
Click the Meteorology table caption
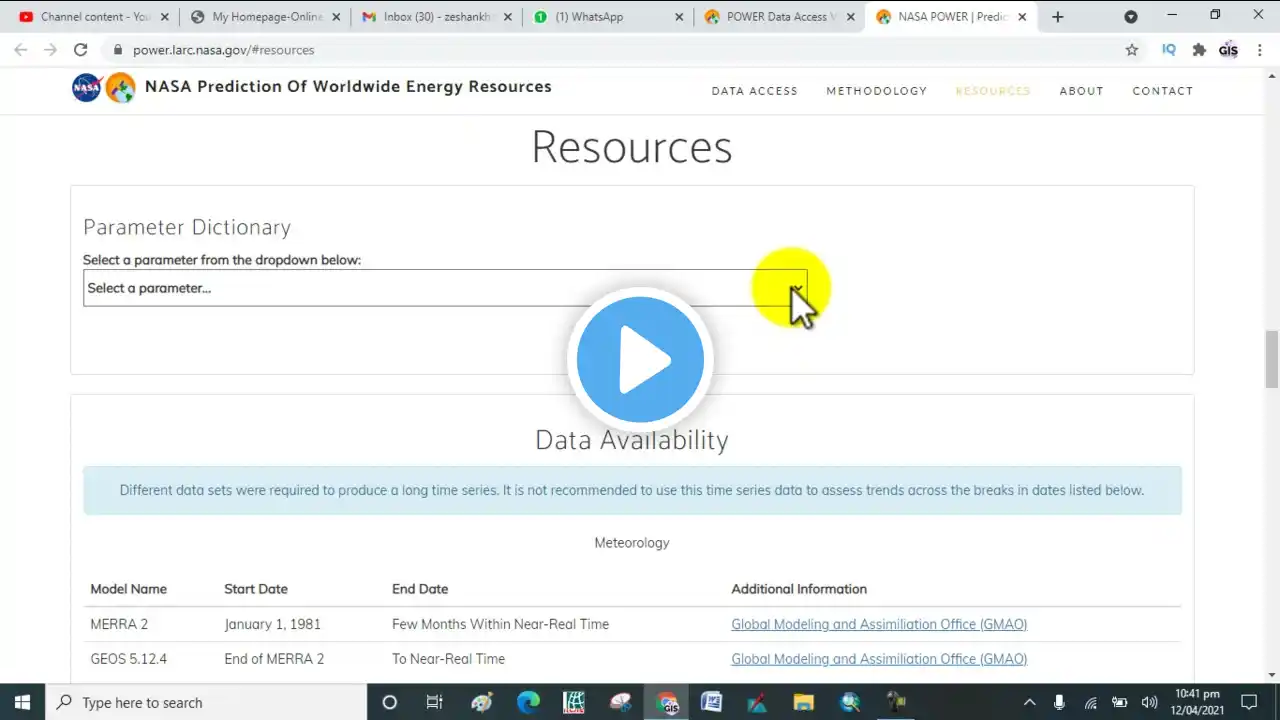pyautogui.click(x=632, y=543)
